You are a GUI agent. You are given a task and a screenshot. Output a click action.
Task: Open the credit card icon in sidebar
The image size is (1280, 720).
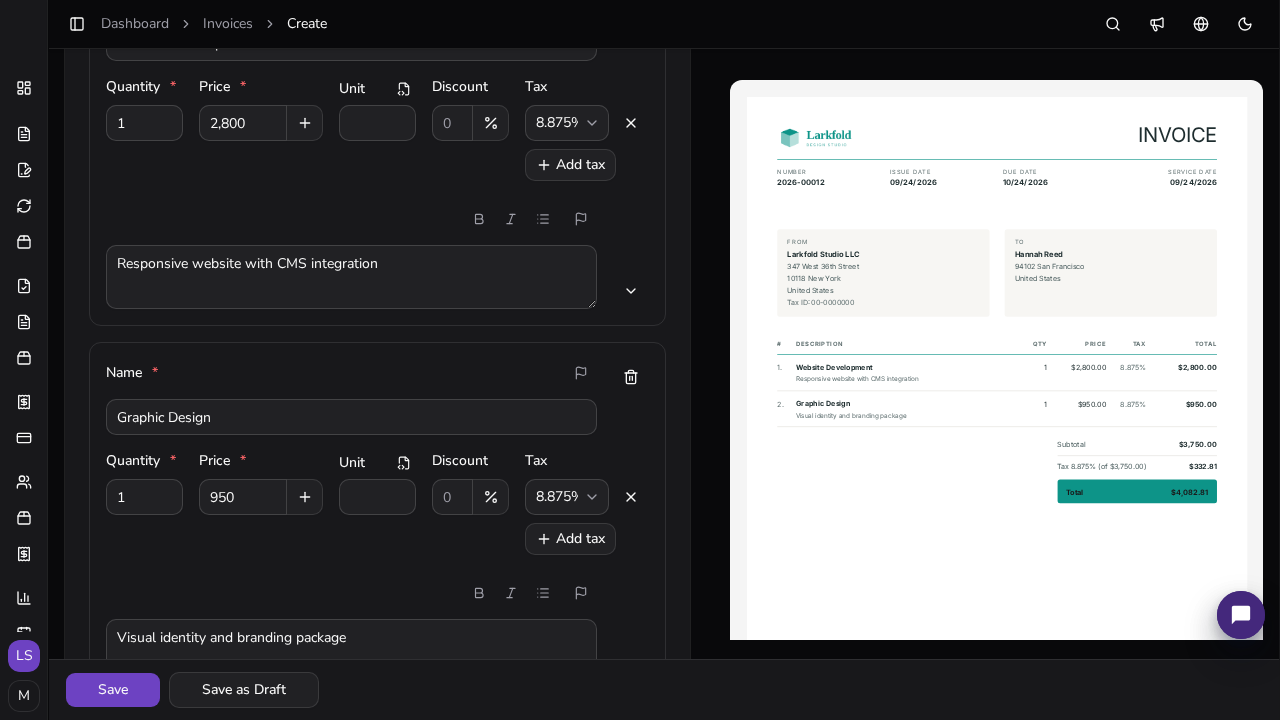click(24, 438)
